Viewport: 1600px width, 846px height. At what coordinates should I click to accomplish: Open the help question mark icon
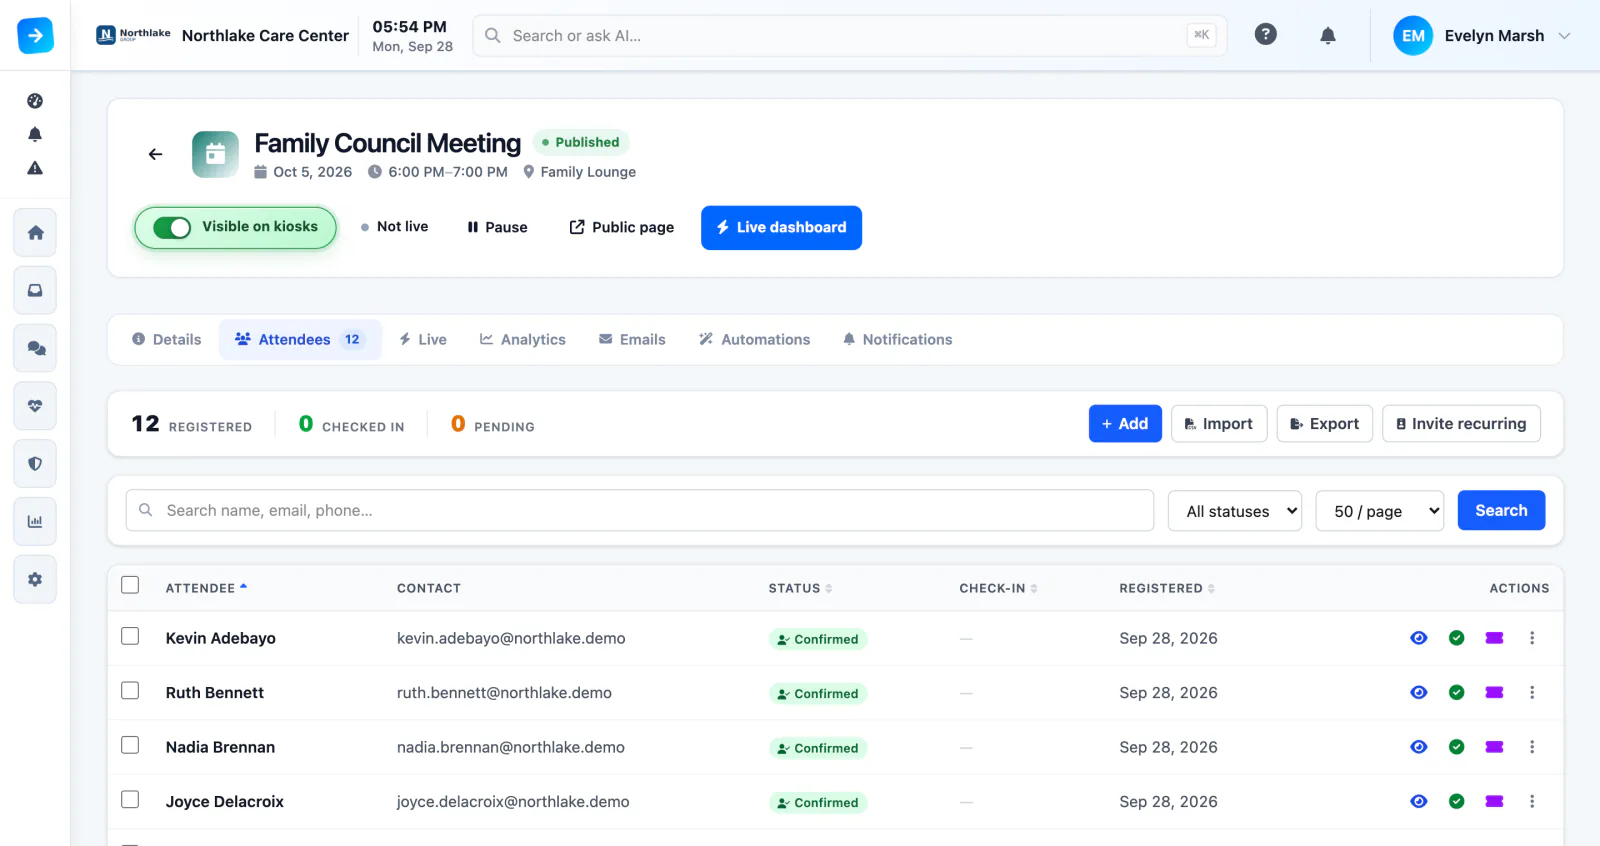click(1265, 35)
